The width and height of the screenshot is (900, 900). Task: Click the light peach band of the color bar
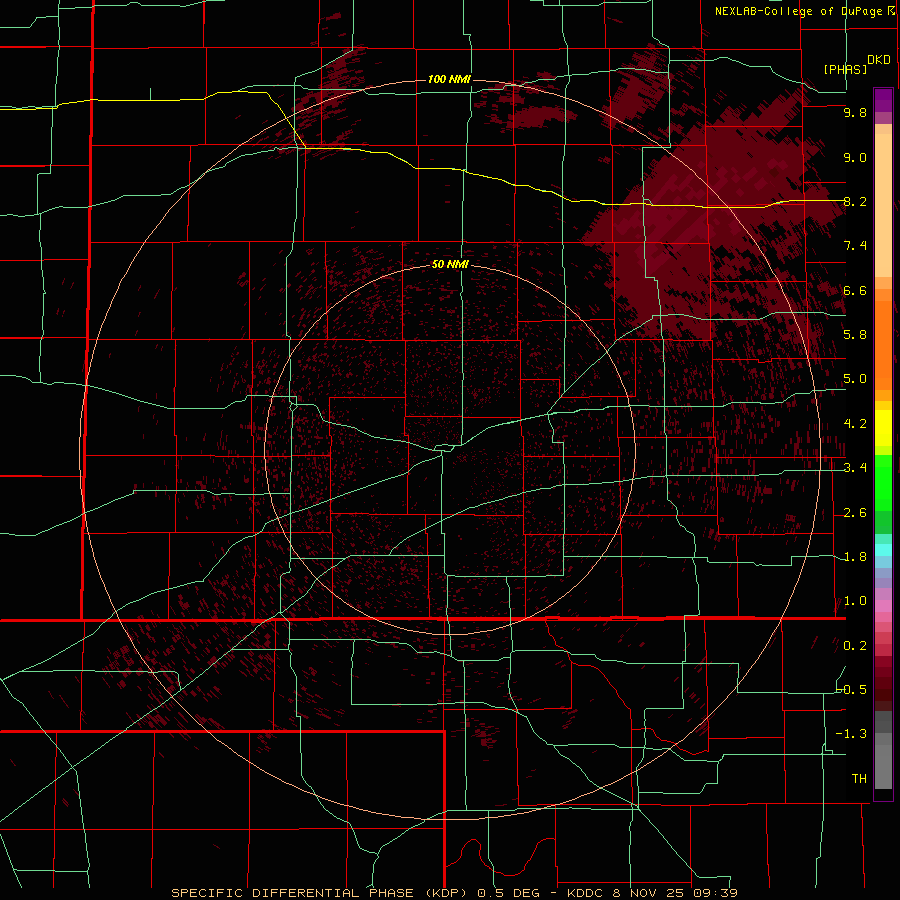[x=883, y=205]
